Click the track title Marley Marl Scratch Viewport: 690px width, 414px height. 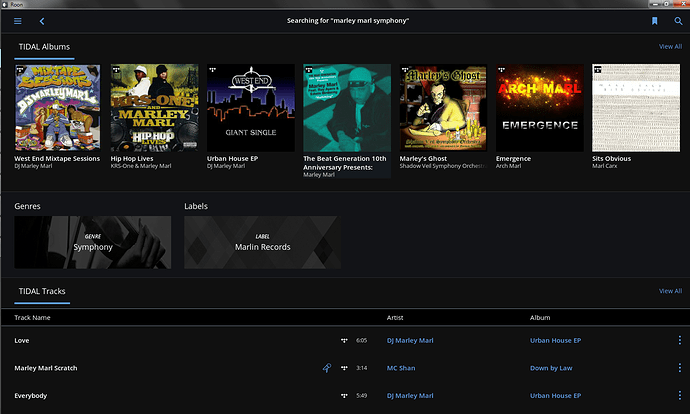coord(46,368)
